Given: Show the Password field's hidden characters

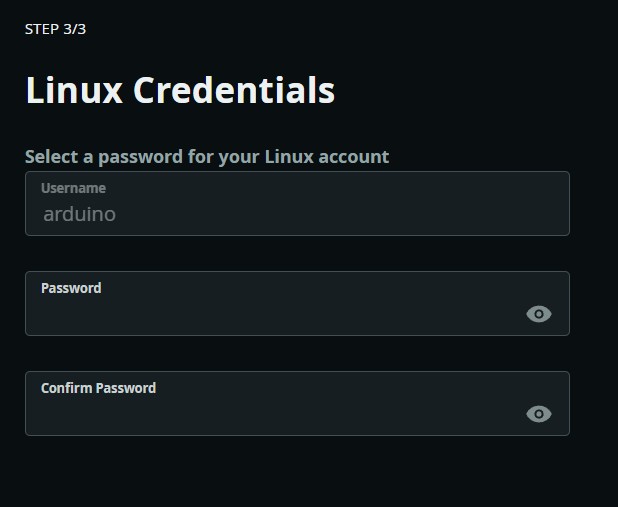Looking at the screenshot, I should tap(538, 314).
